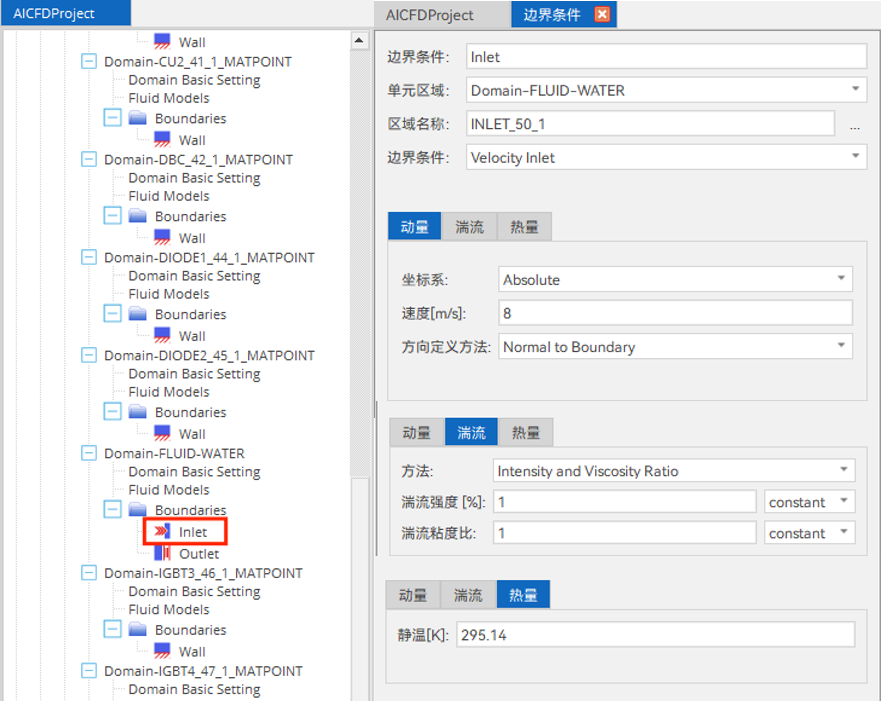Click the 速度[m/s] input field

tap(675, 313)
